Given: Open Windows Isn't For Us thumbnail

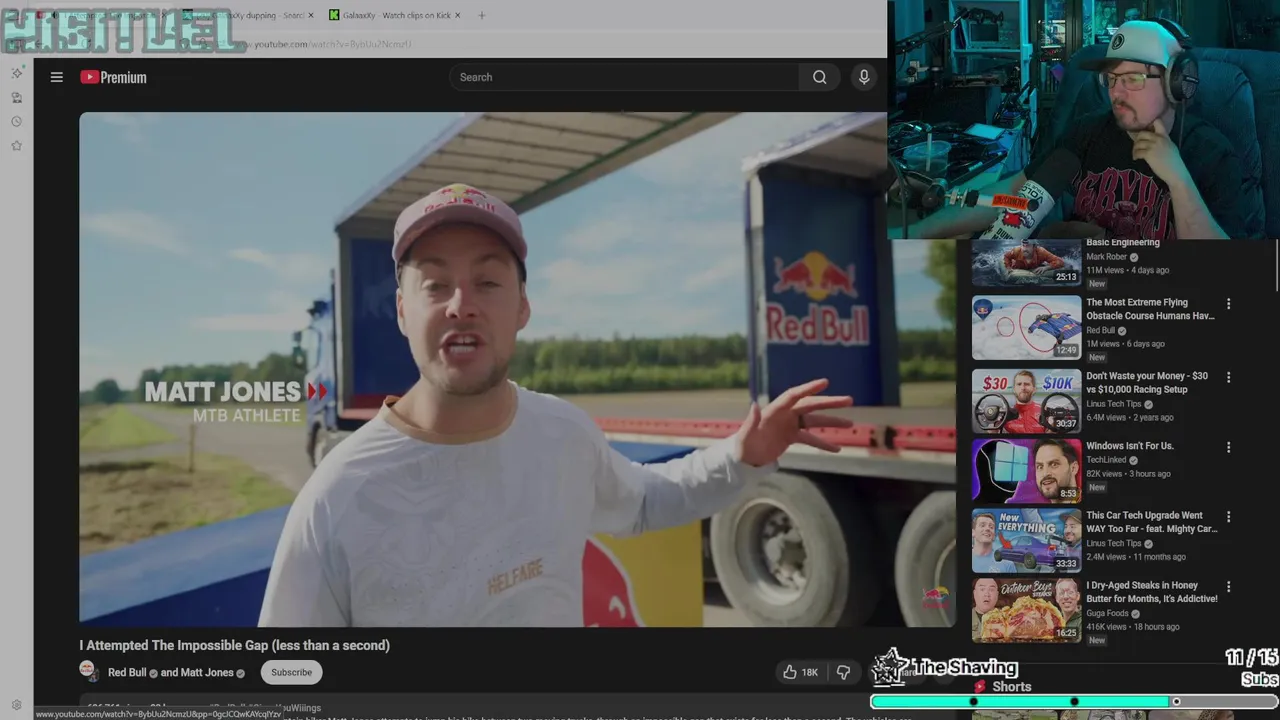Looking at the screenshot, I should 1026,470.
